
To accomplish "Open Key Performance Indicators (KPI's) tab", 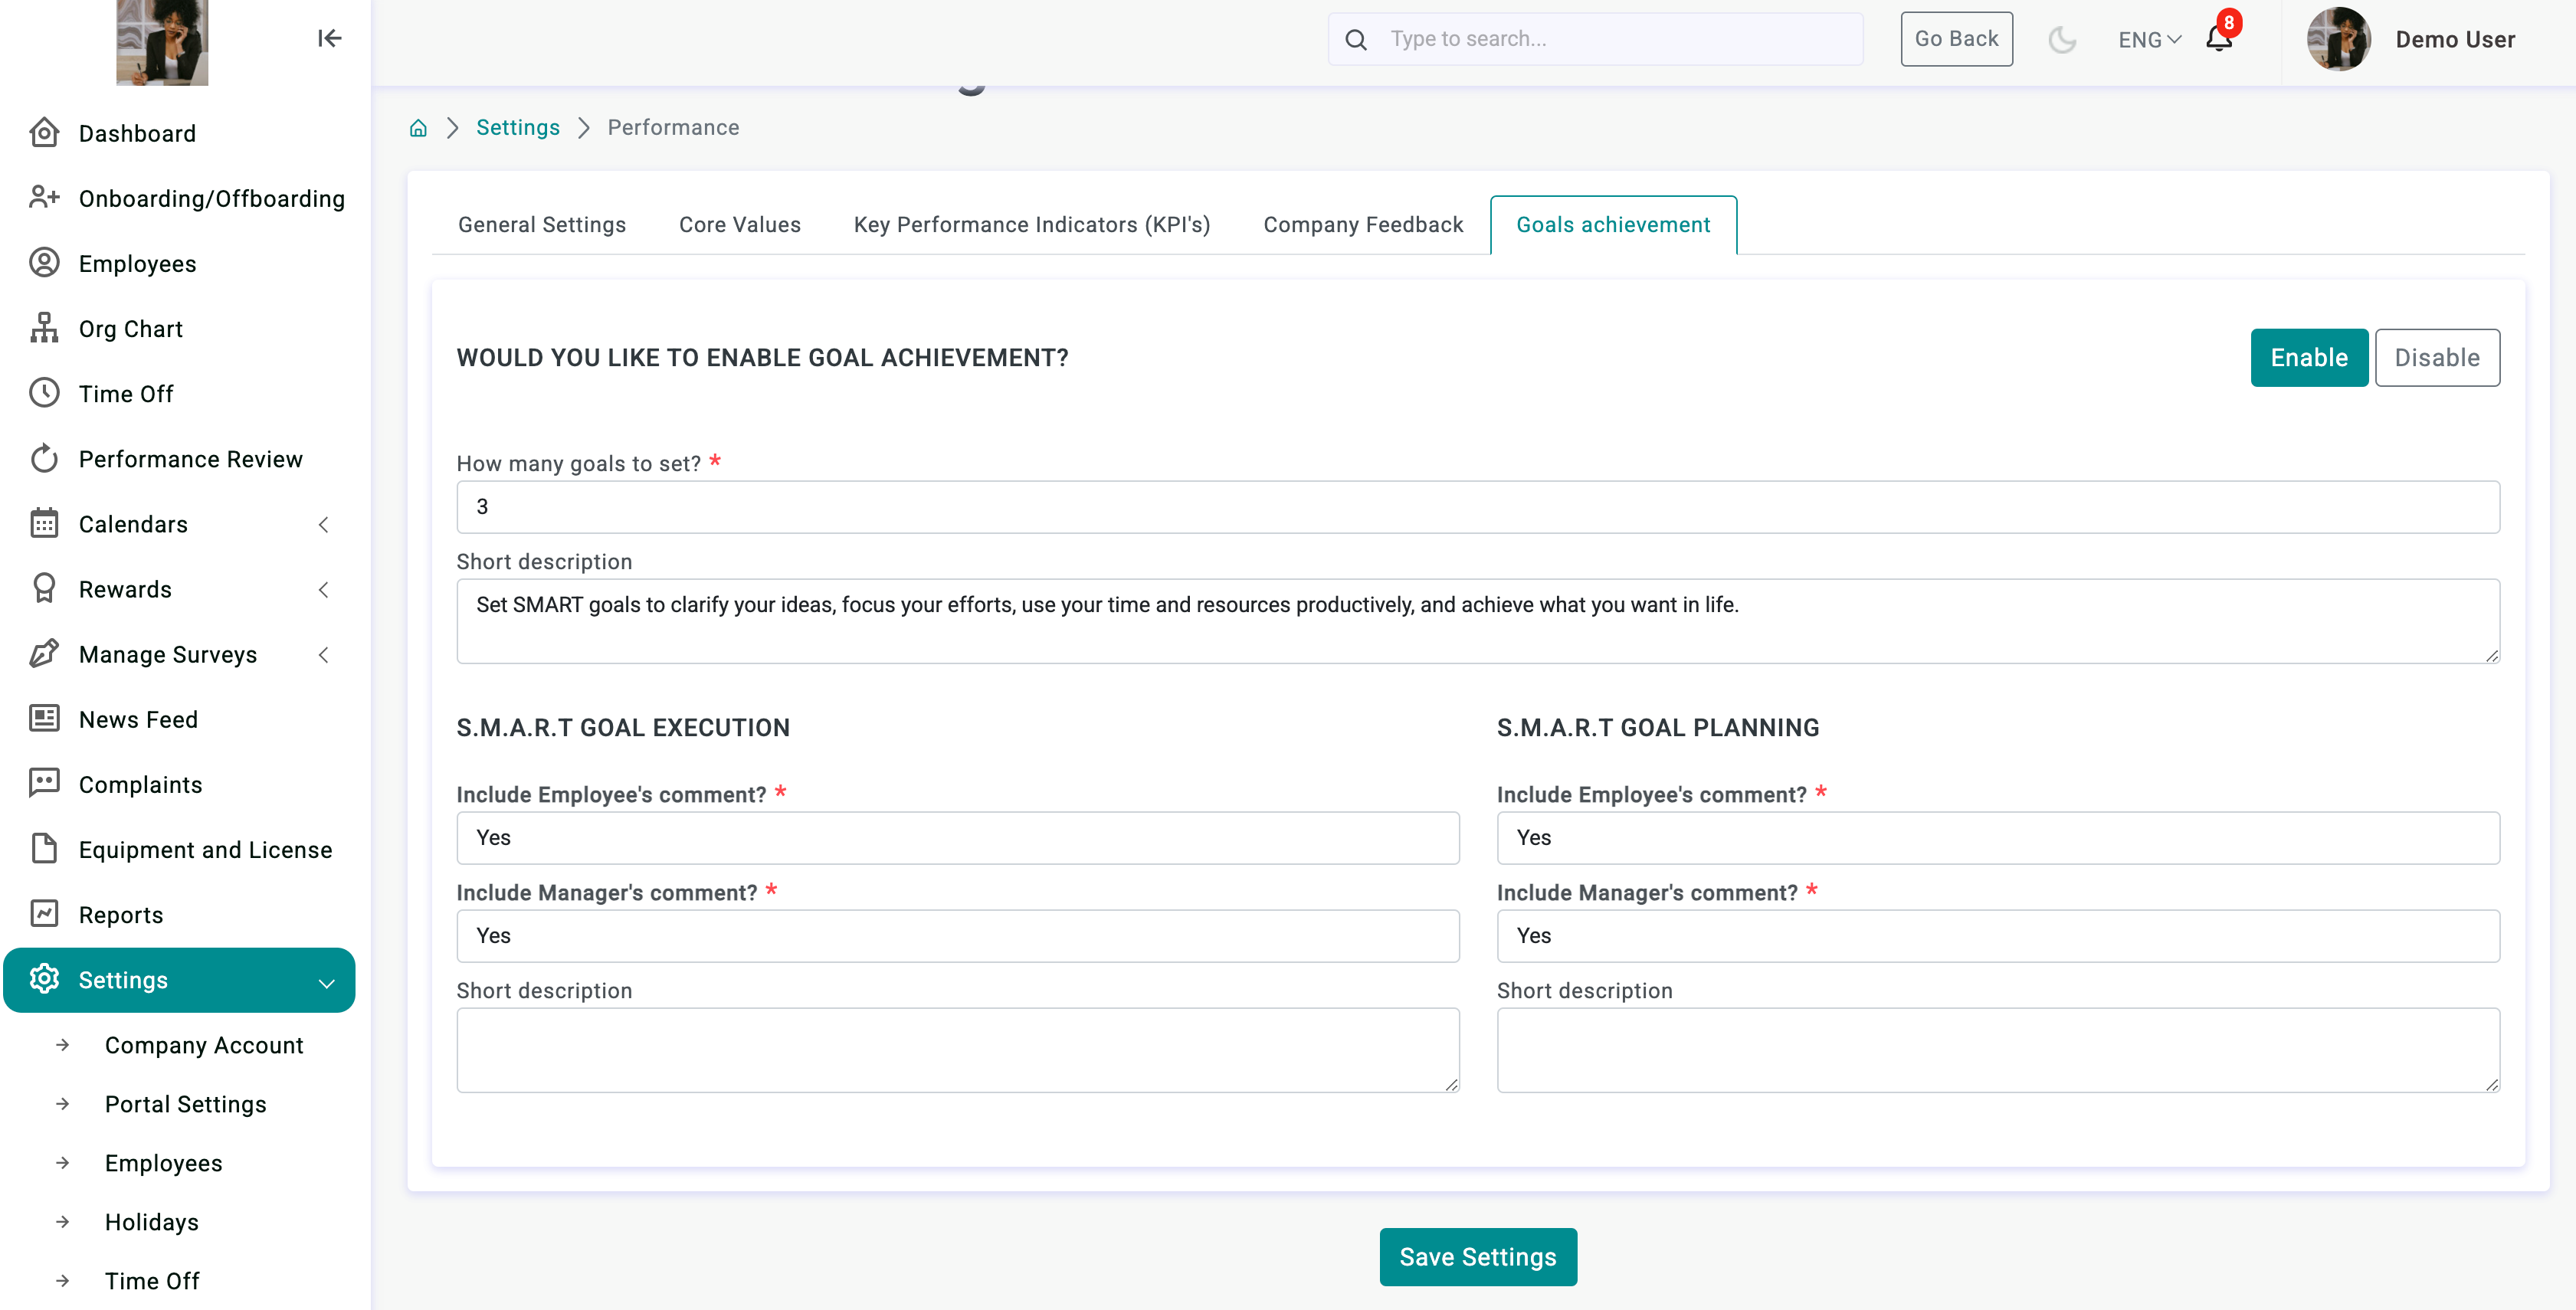I will coord(1032,224).
